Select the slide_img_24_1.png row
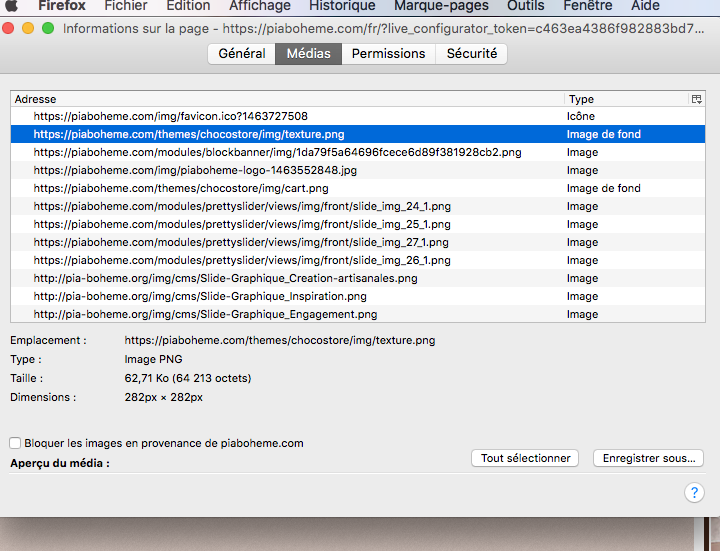The height and width of the screenshot is (551, 720). [358, 206]
